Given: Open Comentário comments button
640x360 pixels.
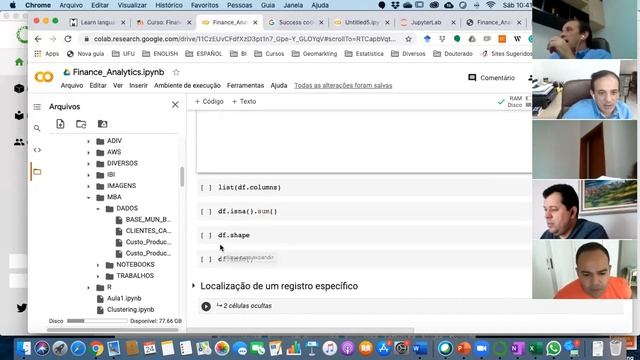Looking at the screenshot, I should (x=491, y=78).
